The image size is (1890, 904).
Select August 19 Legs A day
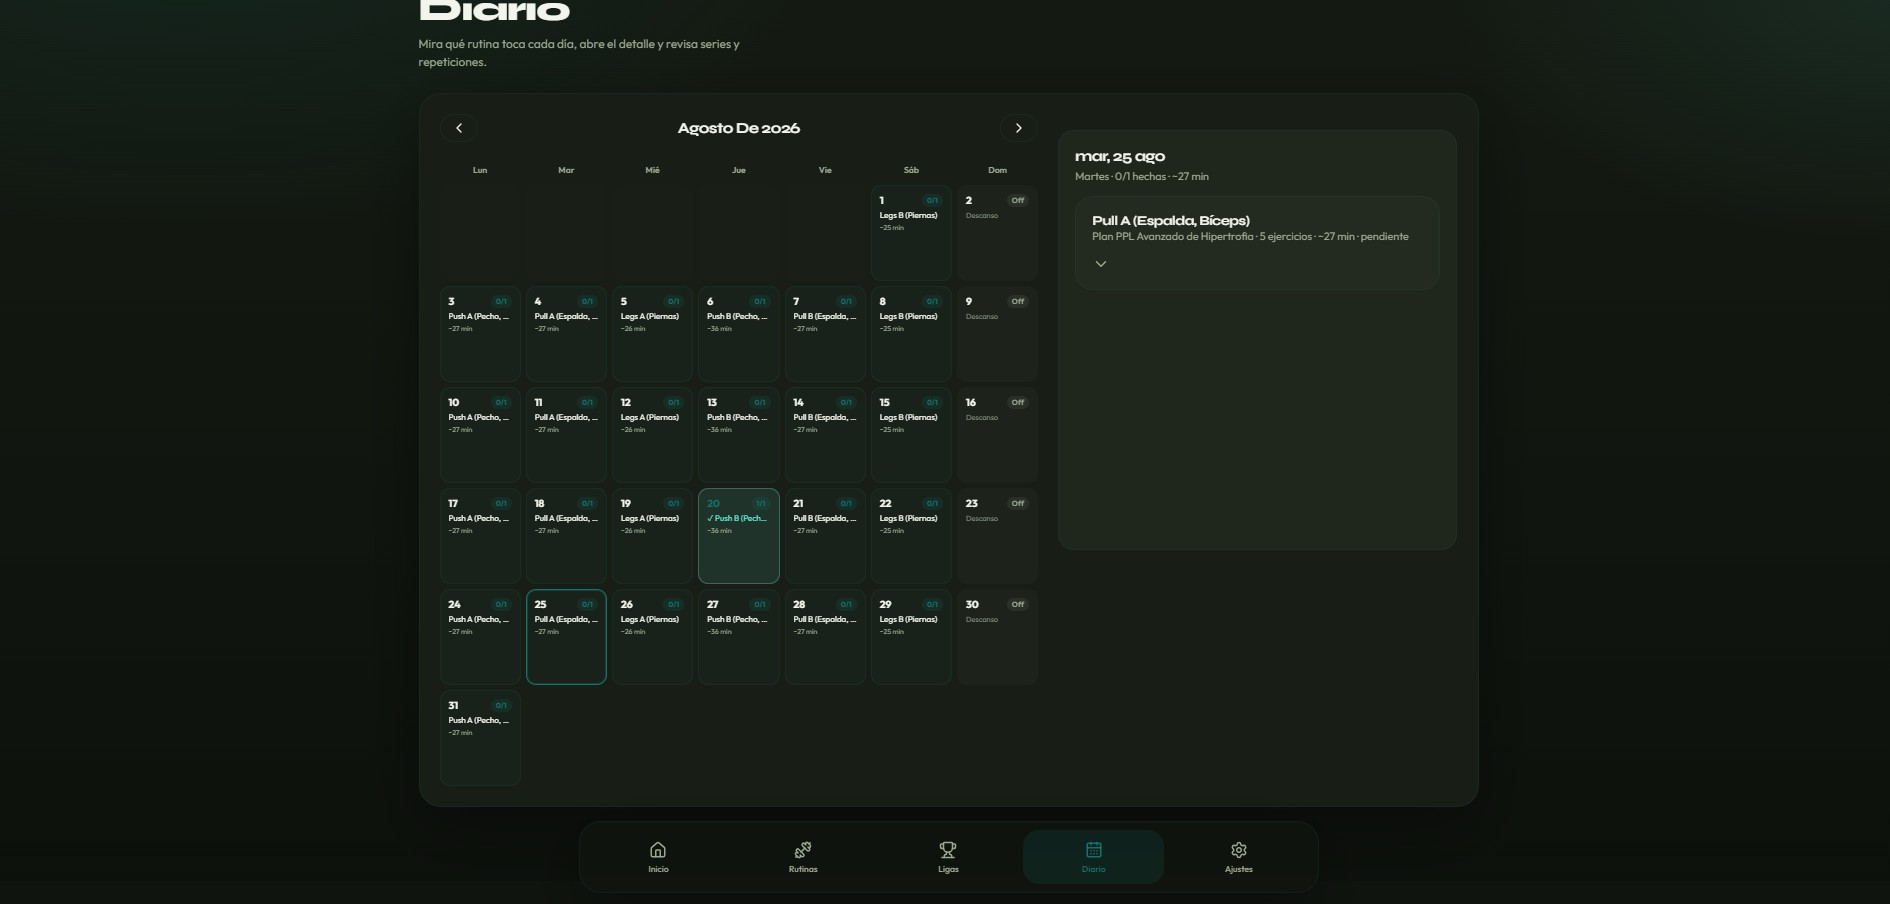pos(652,536)
